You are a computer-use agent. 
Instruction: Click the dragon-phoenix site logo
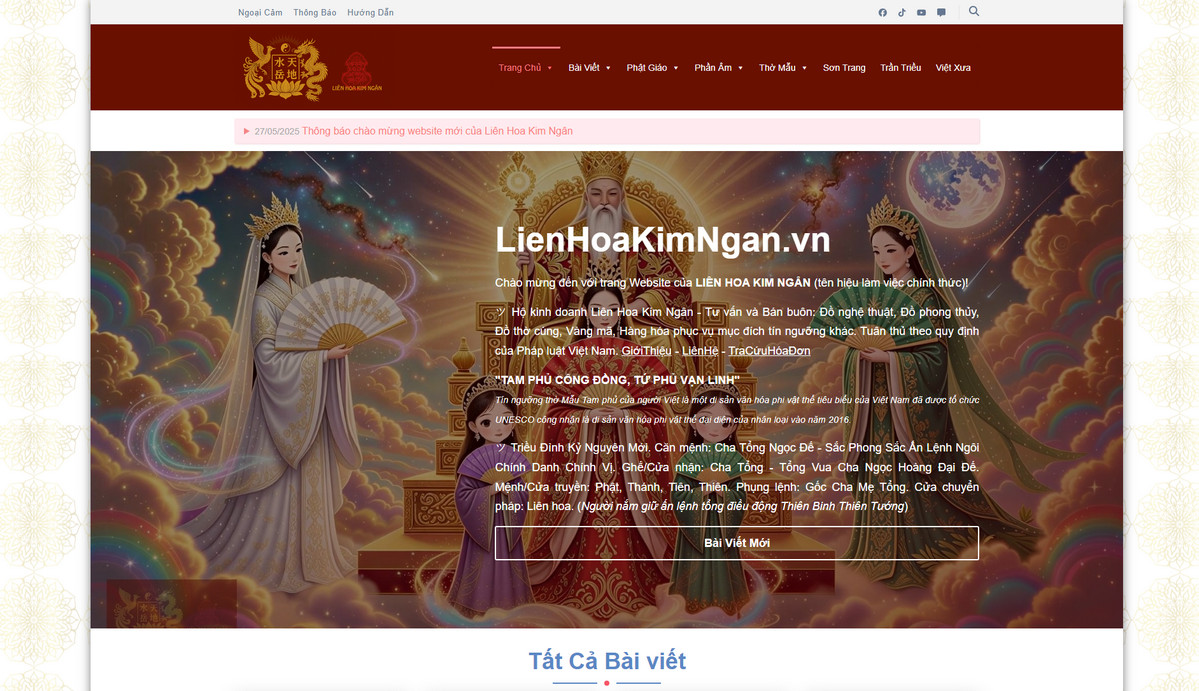pos(286,70)
